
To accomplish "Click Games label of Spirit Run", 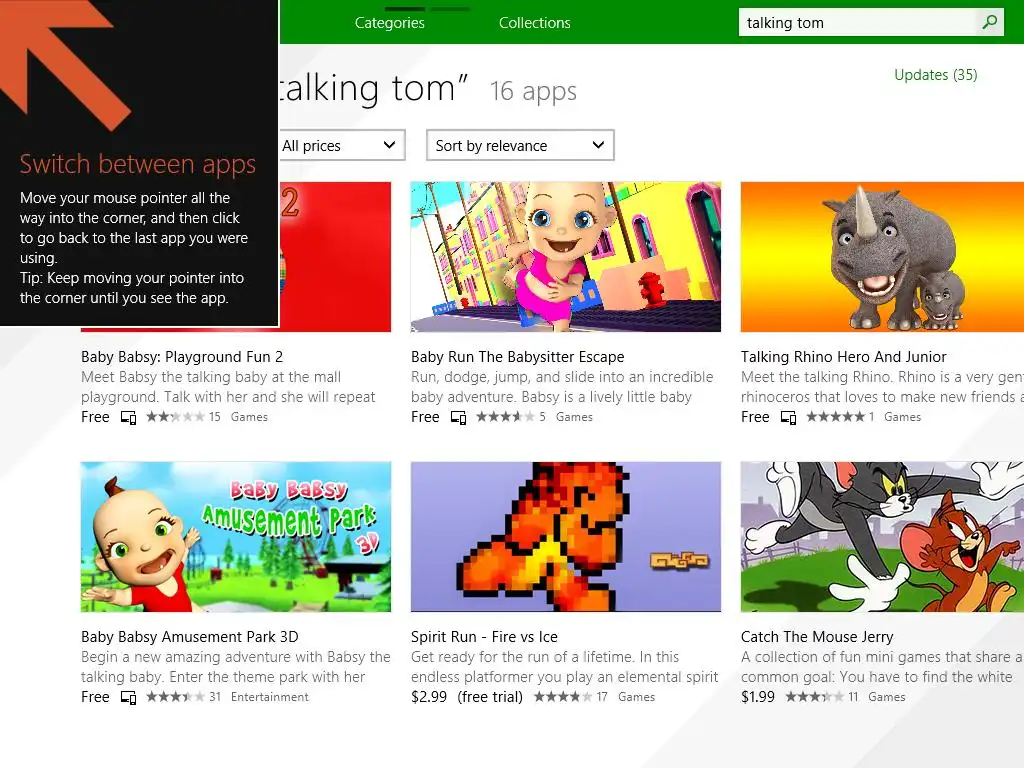I will point(636,697).
